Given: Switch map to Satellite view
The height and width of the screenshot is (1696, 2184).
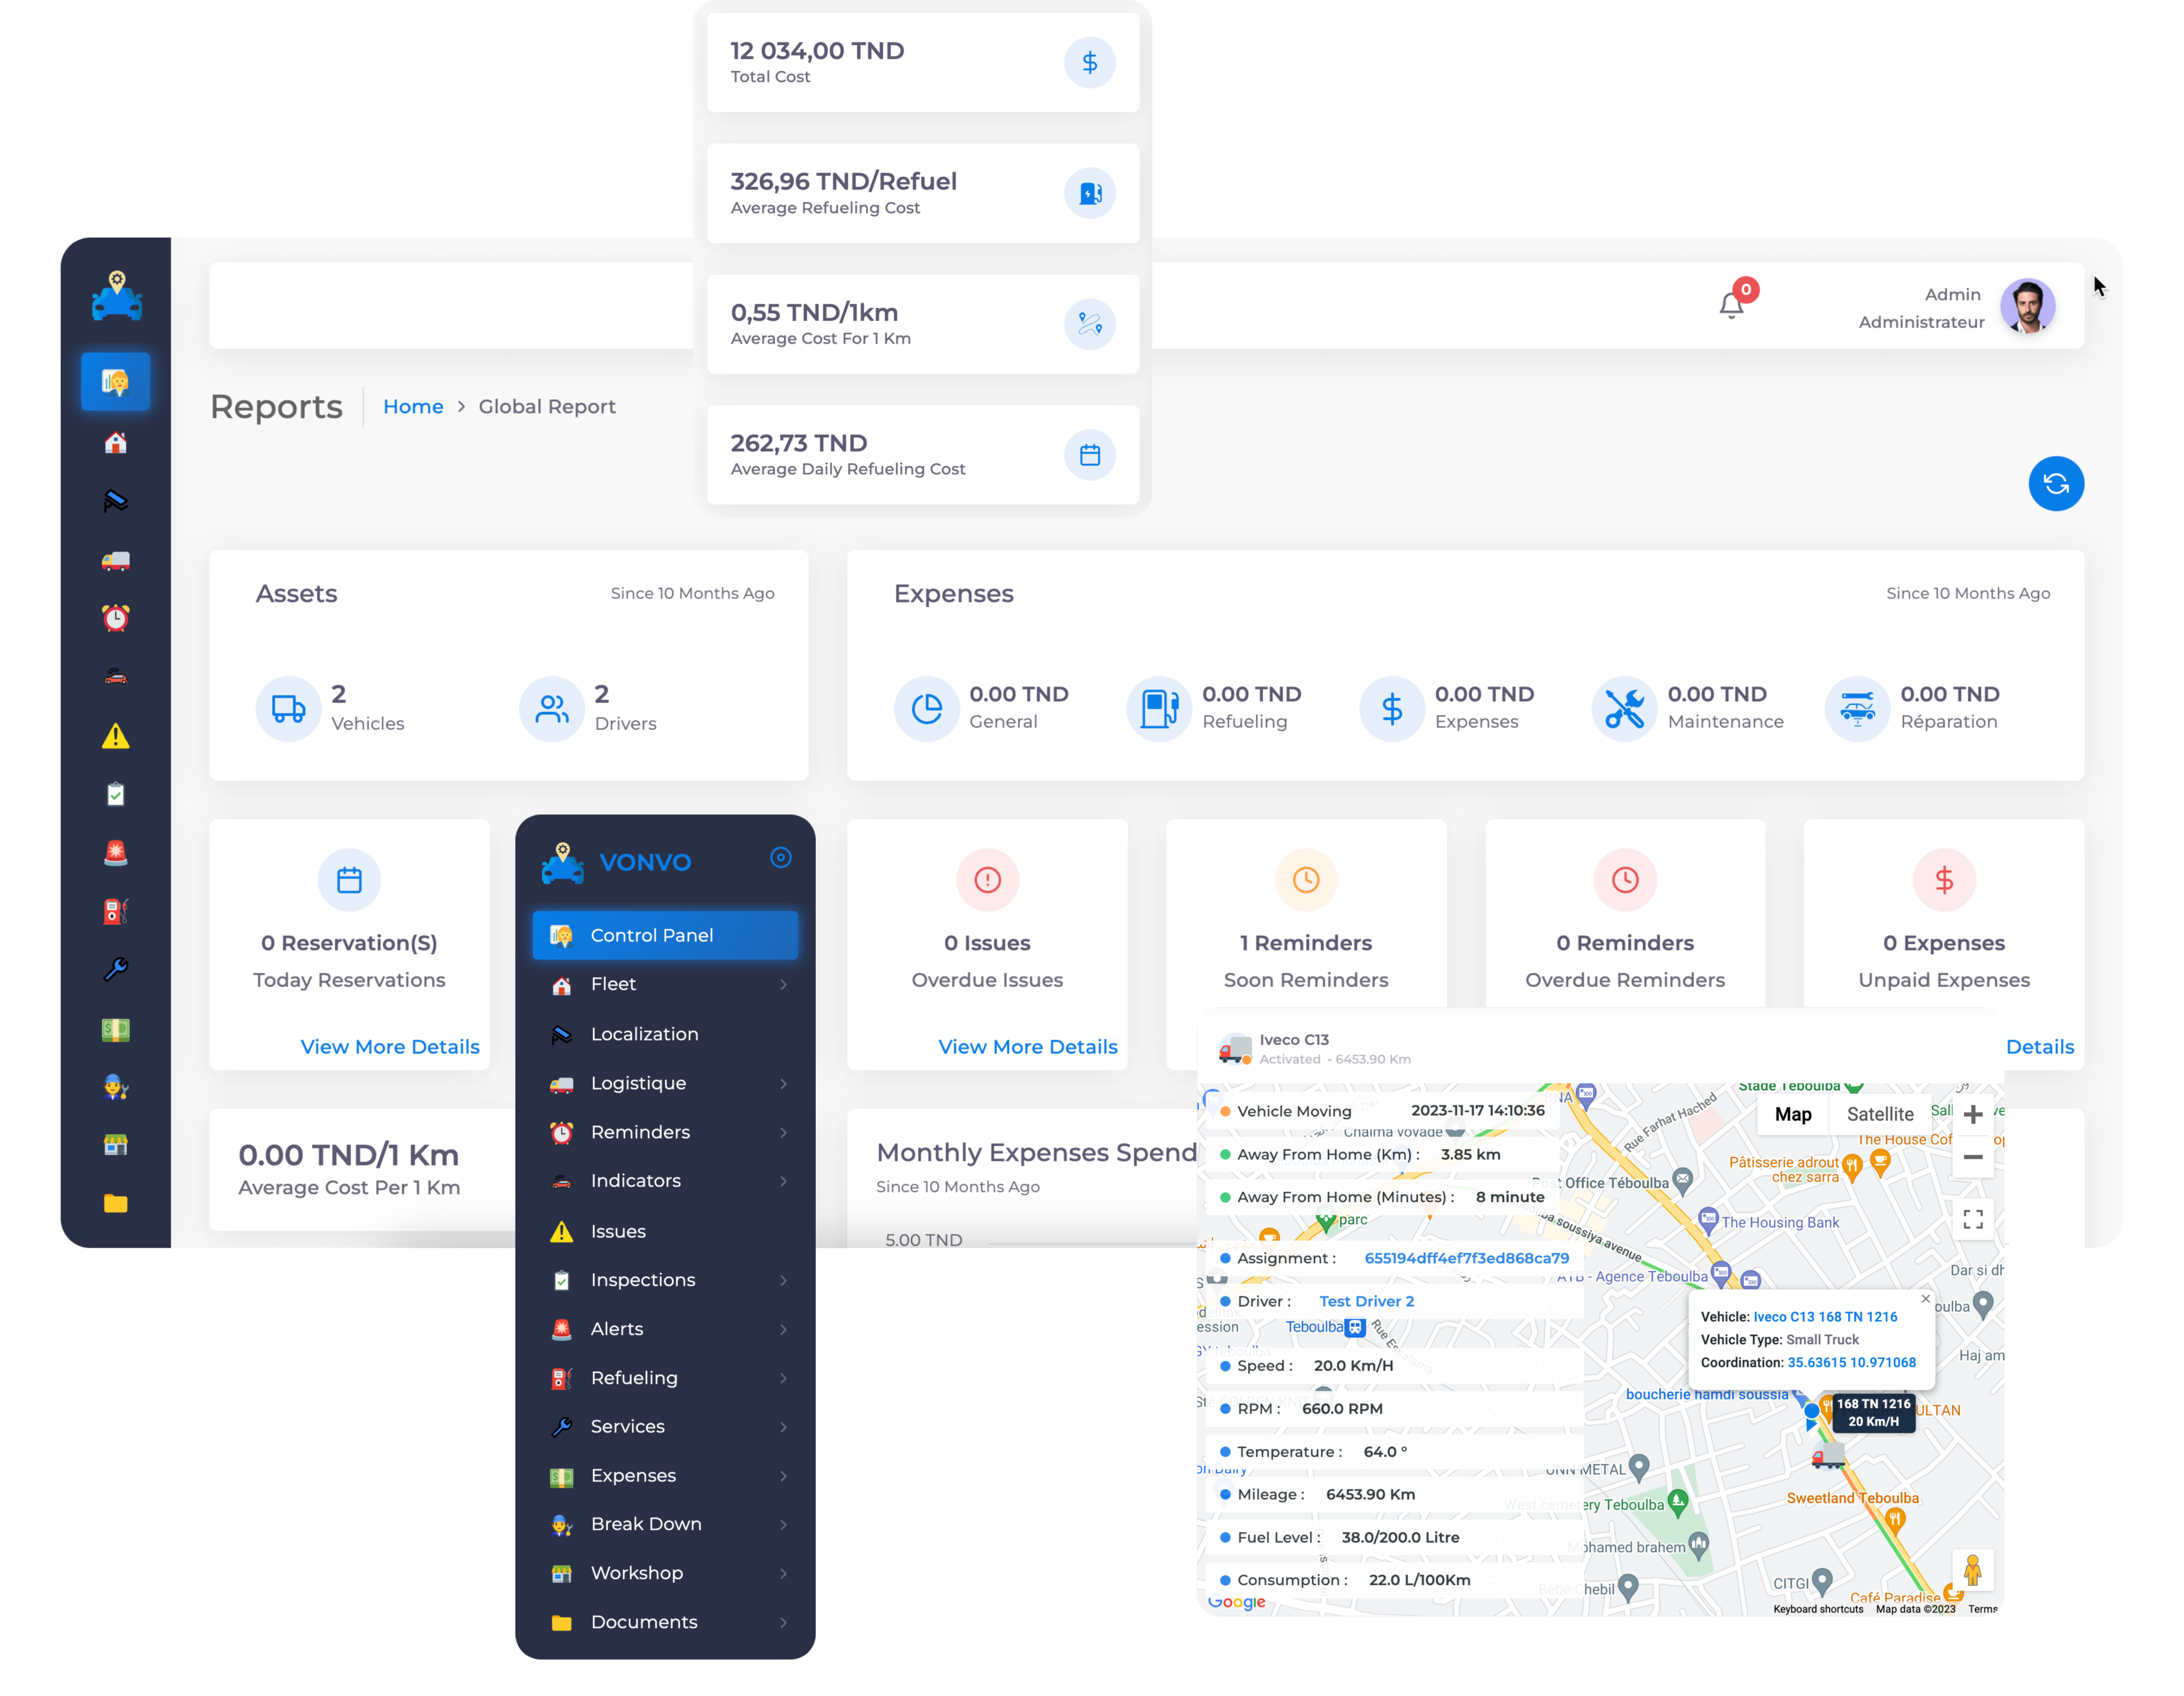Looking at the screenshot, I should pos(1879,1114).
